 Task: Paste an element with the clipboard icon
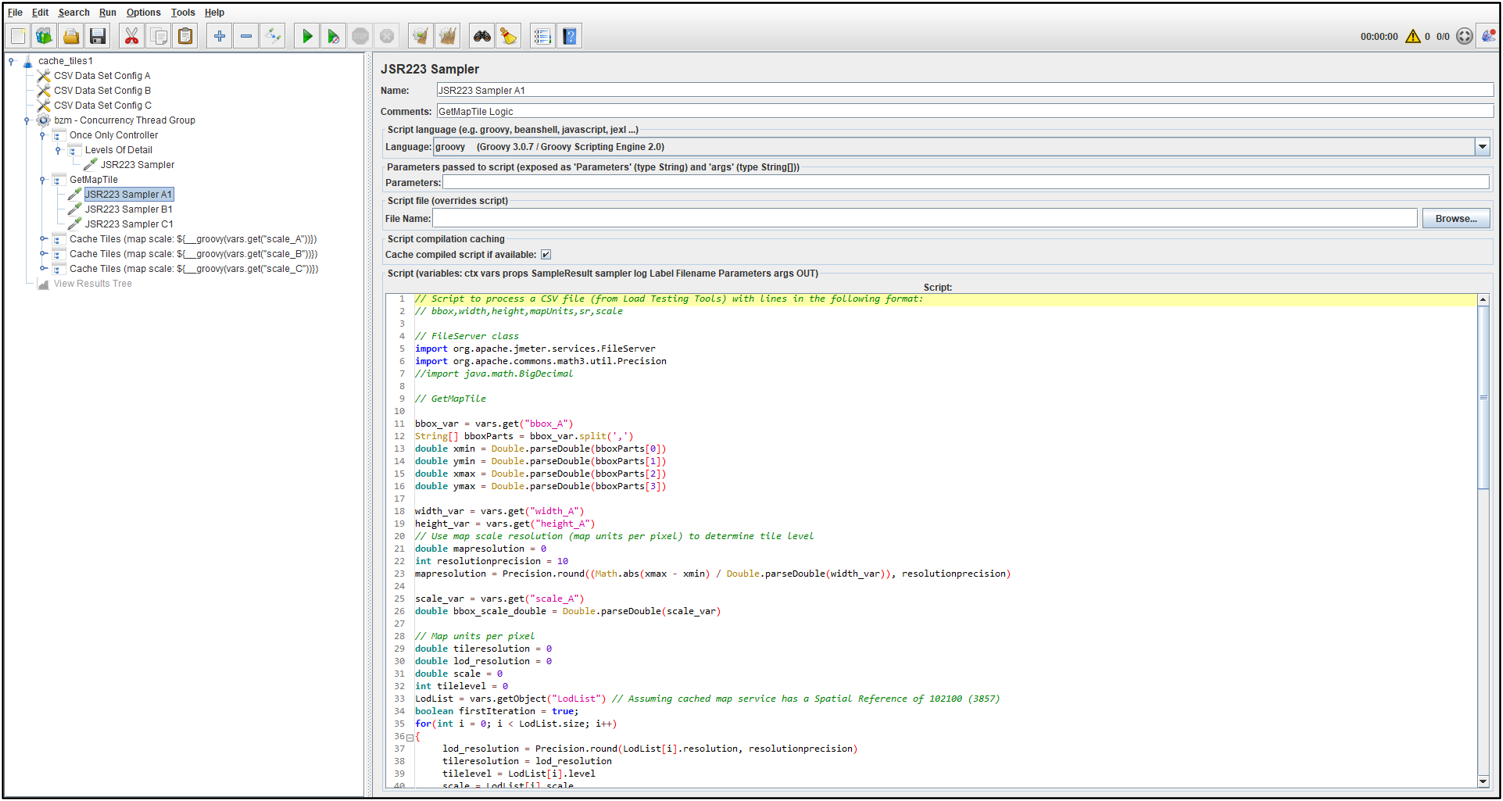(x=185, y=35)
